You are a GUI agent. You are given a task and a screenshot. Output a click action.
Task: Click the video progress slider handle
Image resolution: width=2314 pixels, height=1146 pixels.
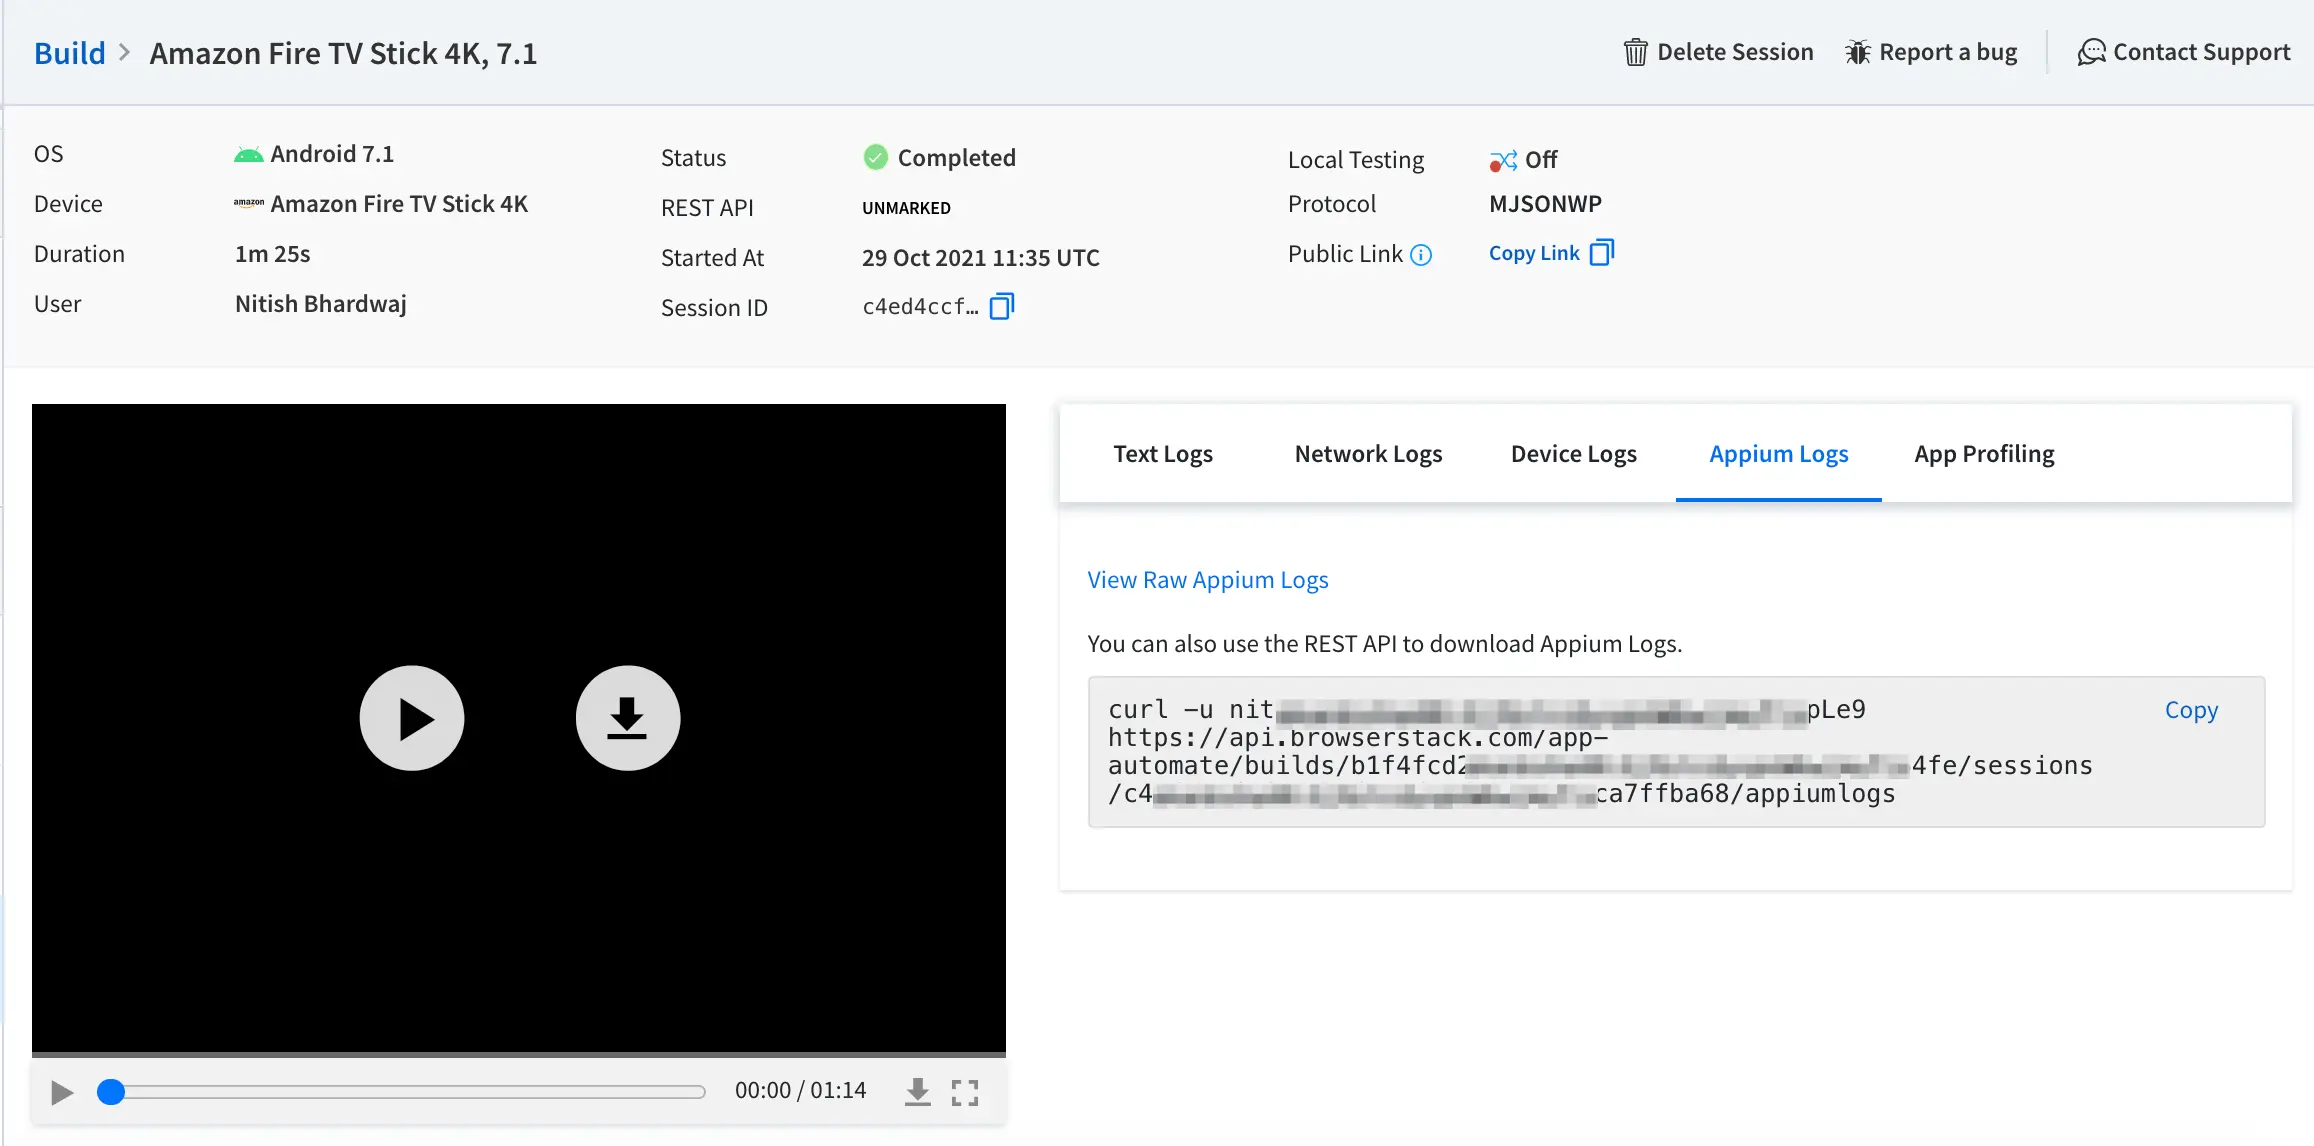111,1092
